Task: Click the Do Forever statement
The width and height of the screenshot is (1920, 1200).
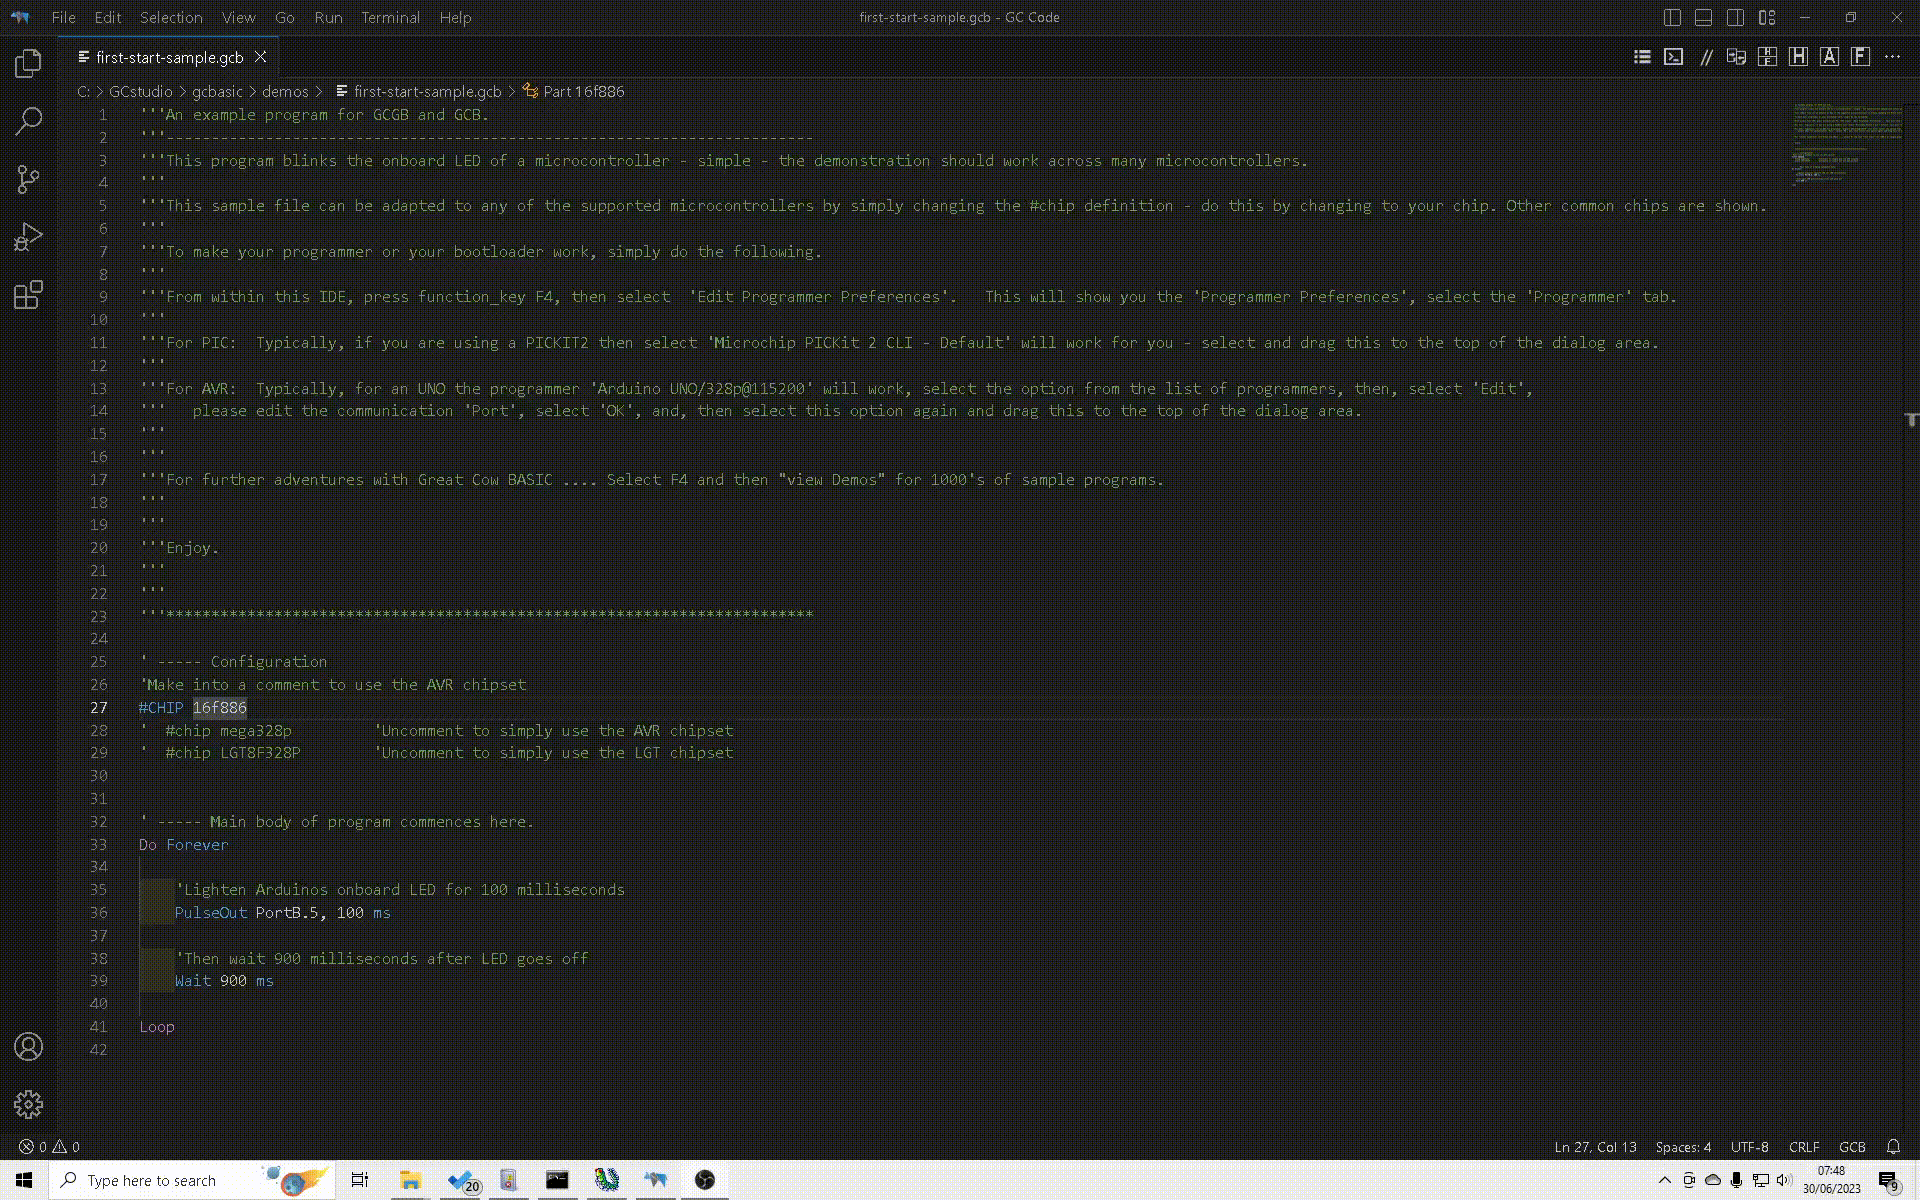Action: [x=184, y=844]
